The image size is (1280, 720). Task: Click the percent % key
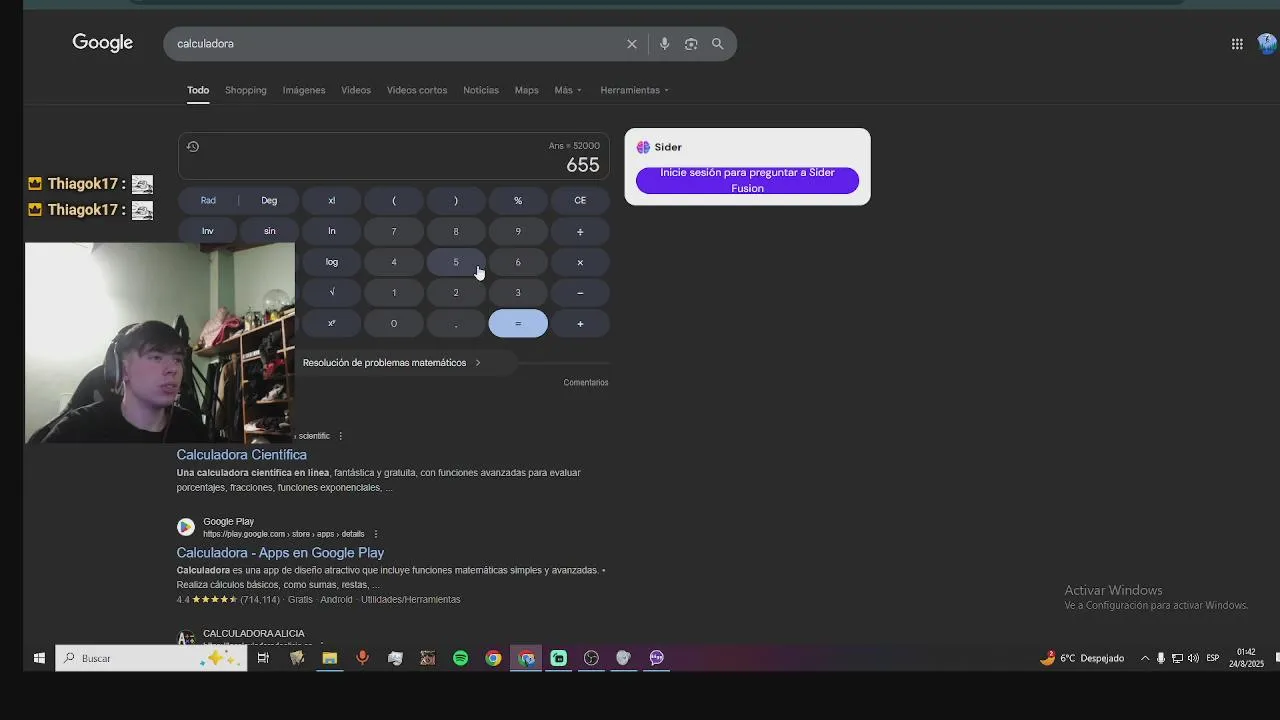coord(518,200)
